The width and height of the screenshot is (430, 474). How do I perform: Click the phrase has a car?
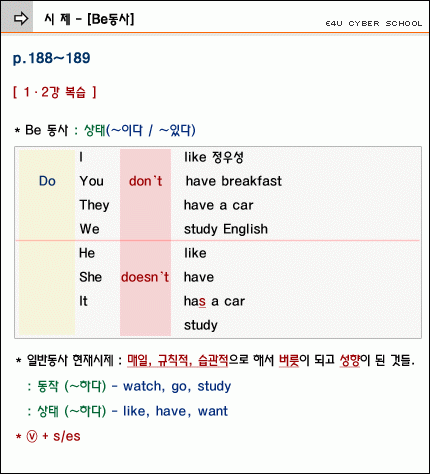coord(214,301)
